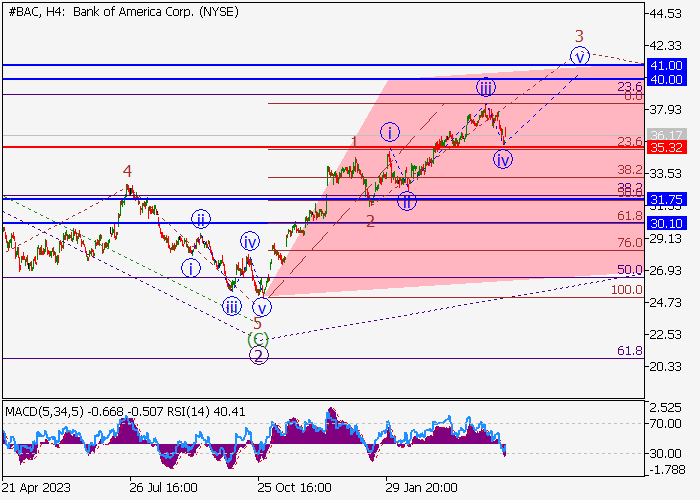The height and width of the screenshot is (500, 700).
Task: Click the 30.00 RSI level on indicator axis
Action: click(666, 454)
